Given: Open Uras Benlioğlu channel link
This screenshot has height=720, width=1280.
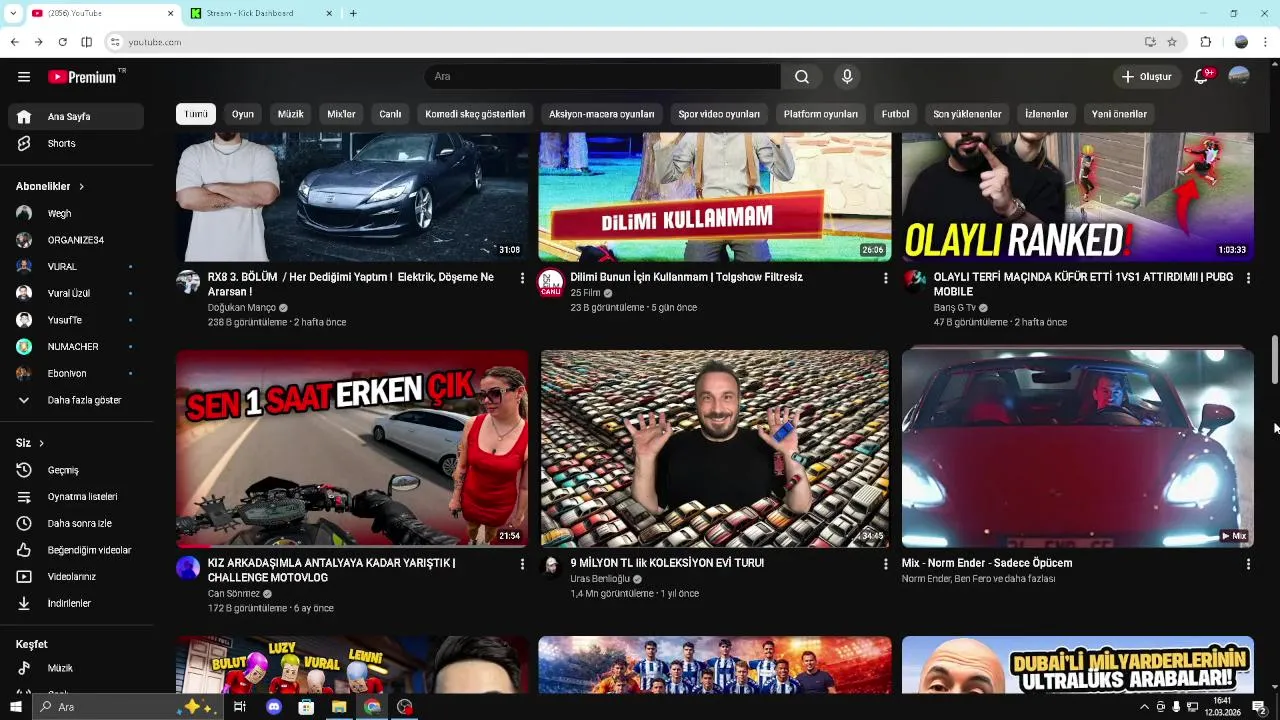Looking at the screenshot, I should click(600, 579).
